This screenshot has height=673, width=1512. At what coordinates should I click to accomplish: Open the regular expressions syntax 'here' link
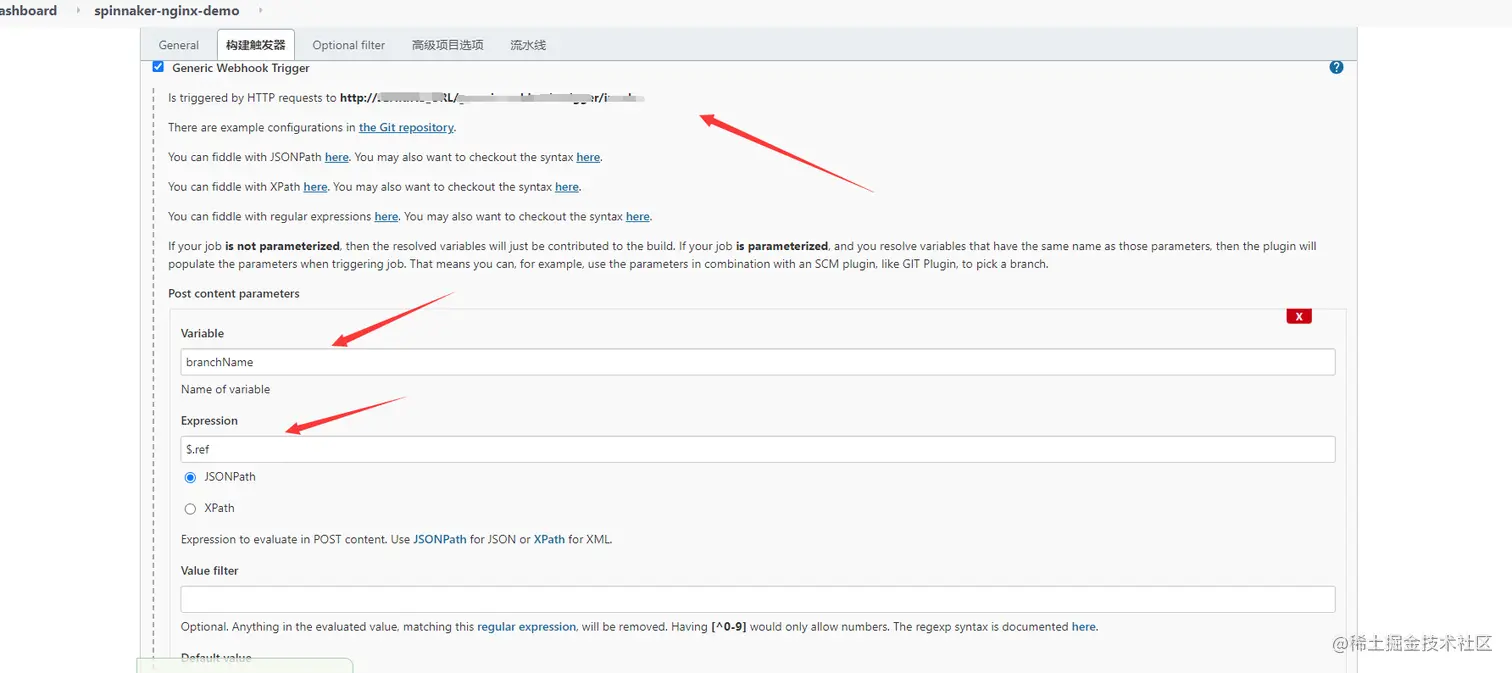coord(638,217)
